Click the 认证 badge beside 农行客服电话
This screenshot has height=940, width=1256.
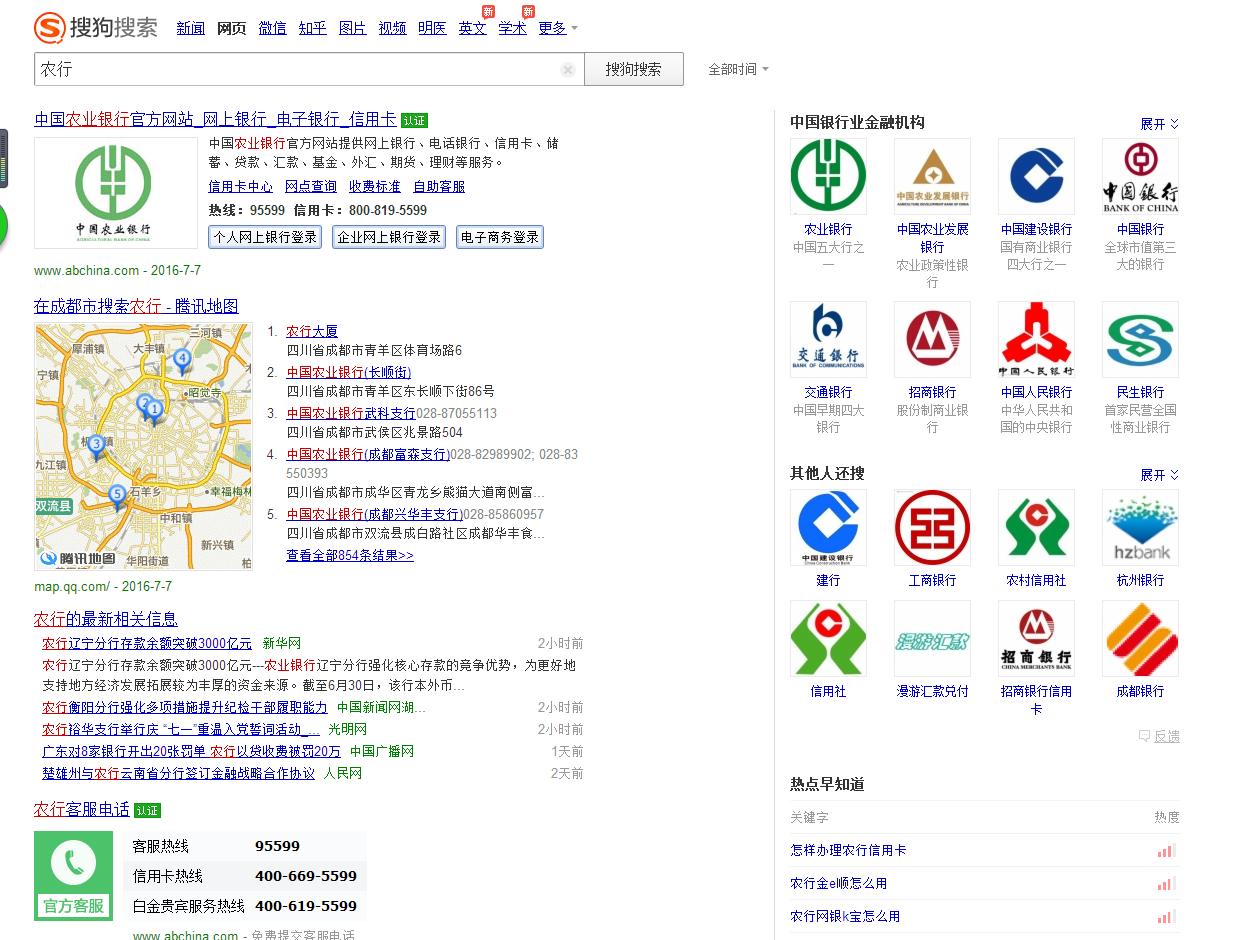(147, 811)
